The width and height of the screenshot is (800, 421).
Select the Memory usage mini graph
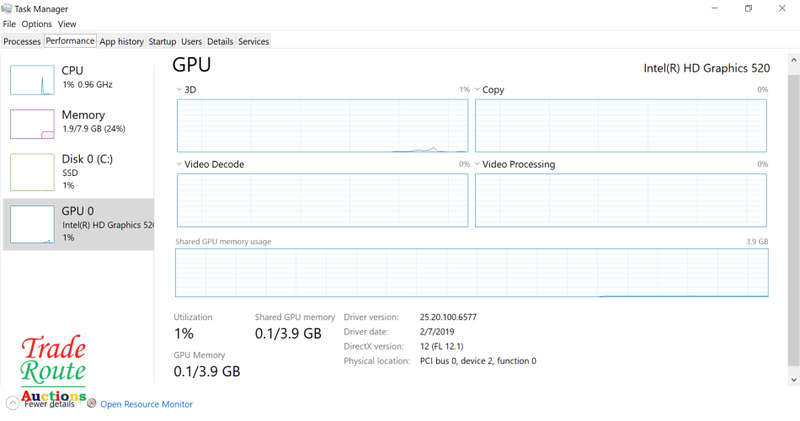[32, 124]
